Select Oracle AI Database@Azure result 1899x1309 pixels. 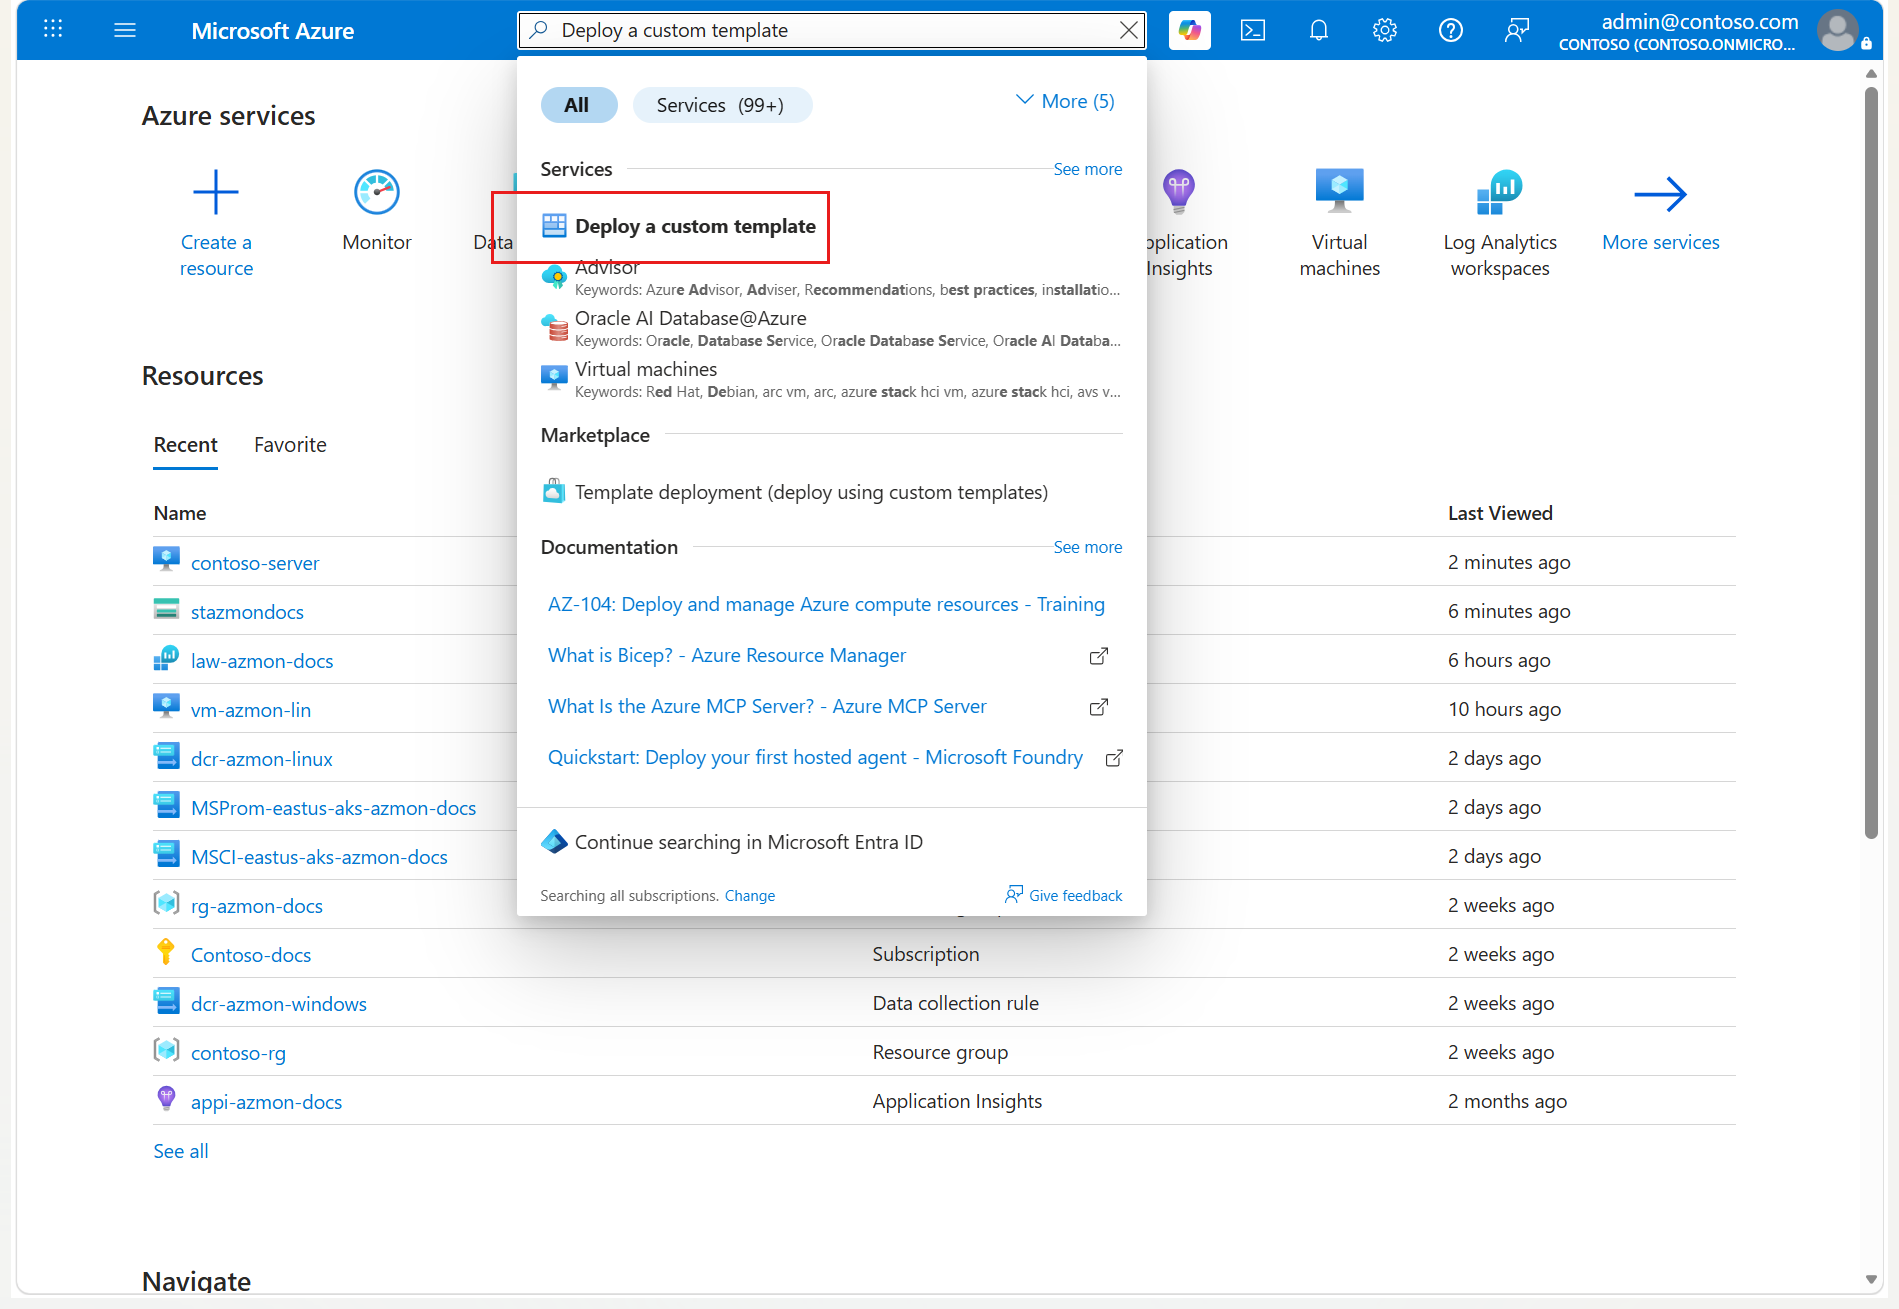tap(832, 328)
